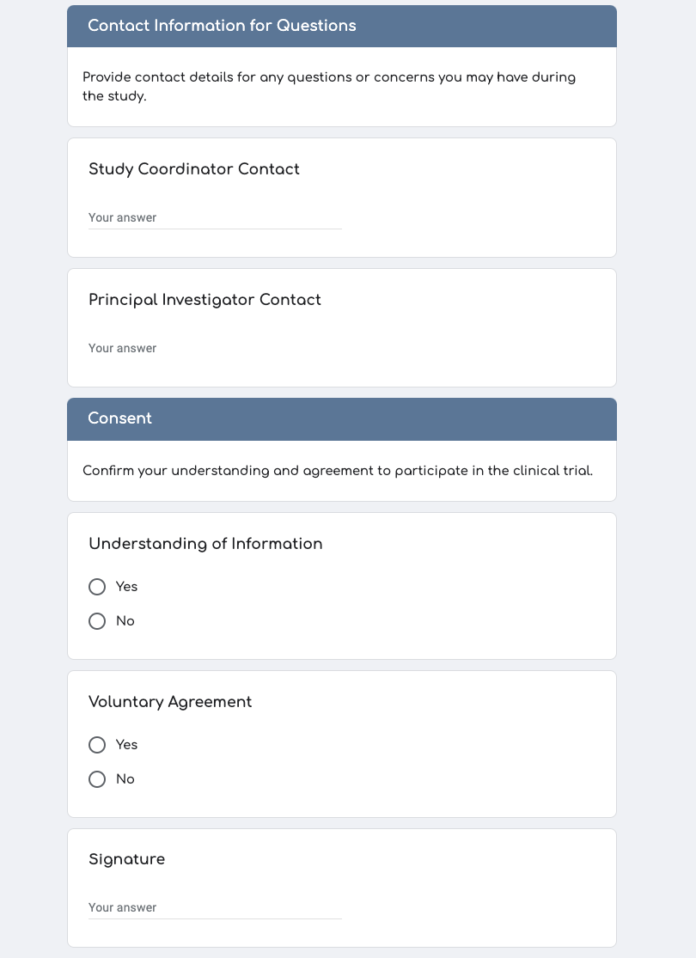Screen dimensions: 696x958
Task: Select Yes for Understanding of Information
Action: (x=97, y=587)
